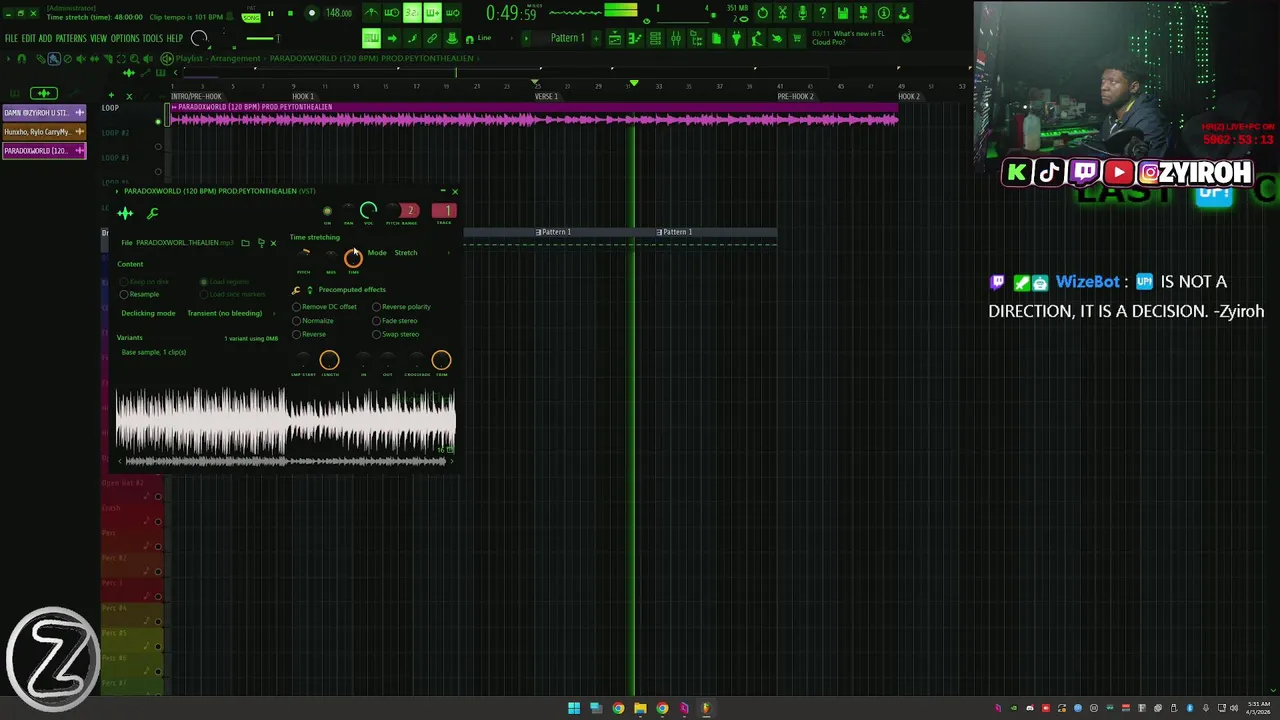Expand the Playlist Arrangement menu arrow
This screenshot has width=1280, height=720.
(x=8, y=59)
